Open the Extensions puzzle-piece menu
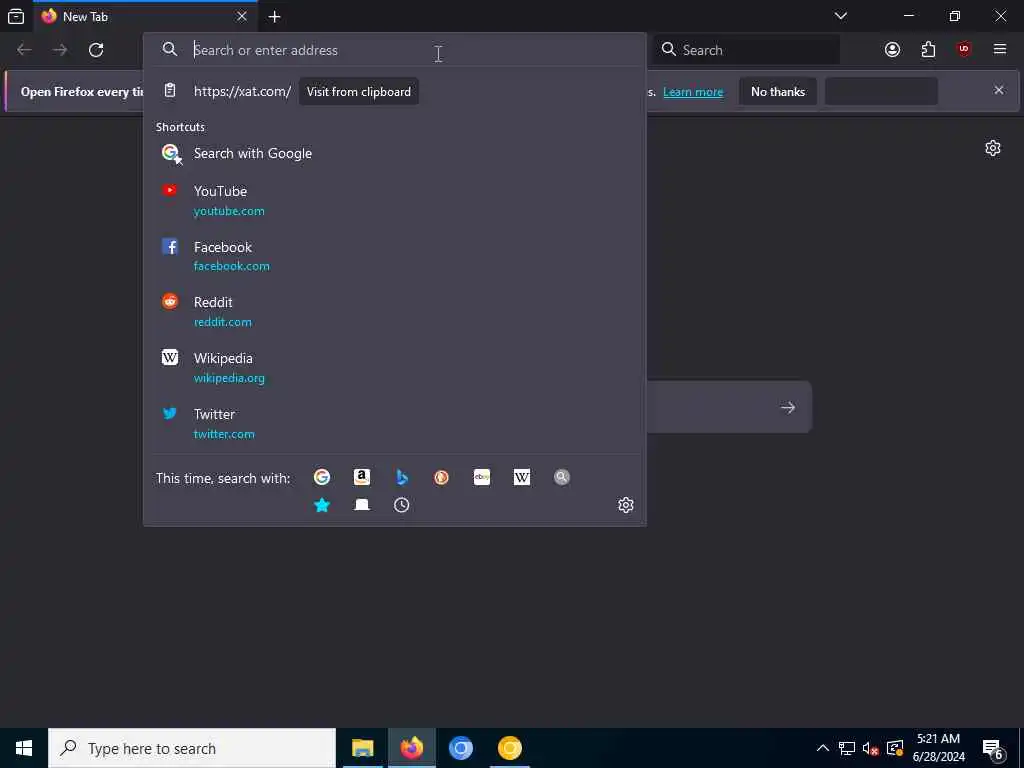This screenshot has height=768, width=1024. [928, 50]
